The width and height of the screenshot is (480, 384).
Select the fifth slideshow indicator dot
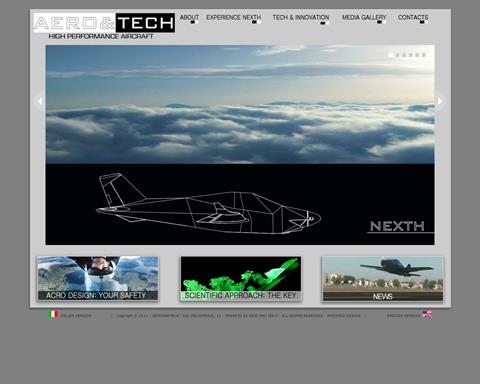click(417, 55)
